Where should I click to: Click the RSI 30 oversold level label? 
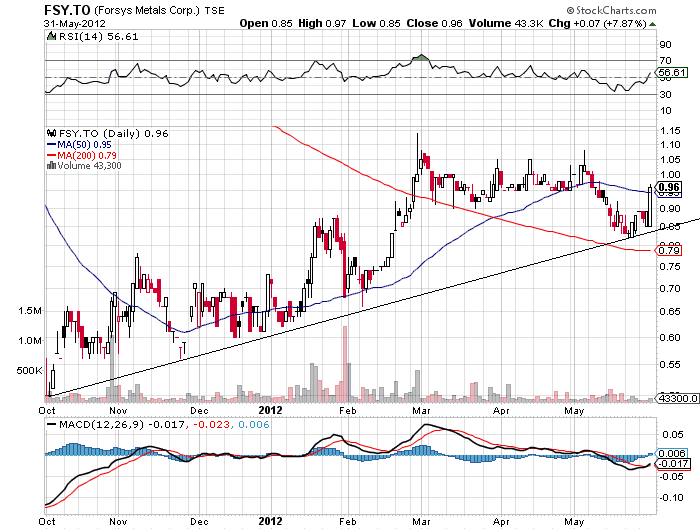click(x=665, y=94)
